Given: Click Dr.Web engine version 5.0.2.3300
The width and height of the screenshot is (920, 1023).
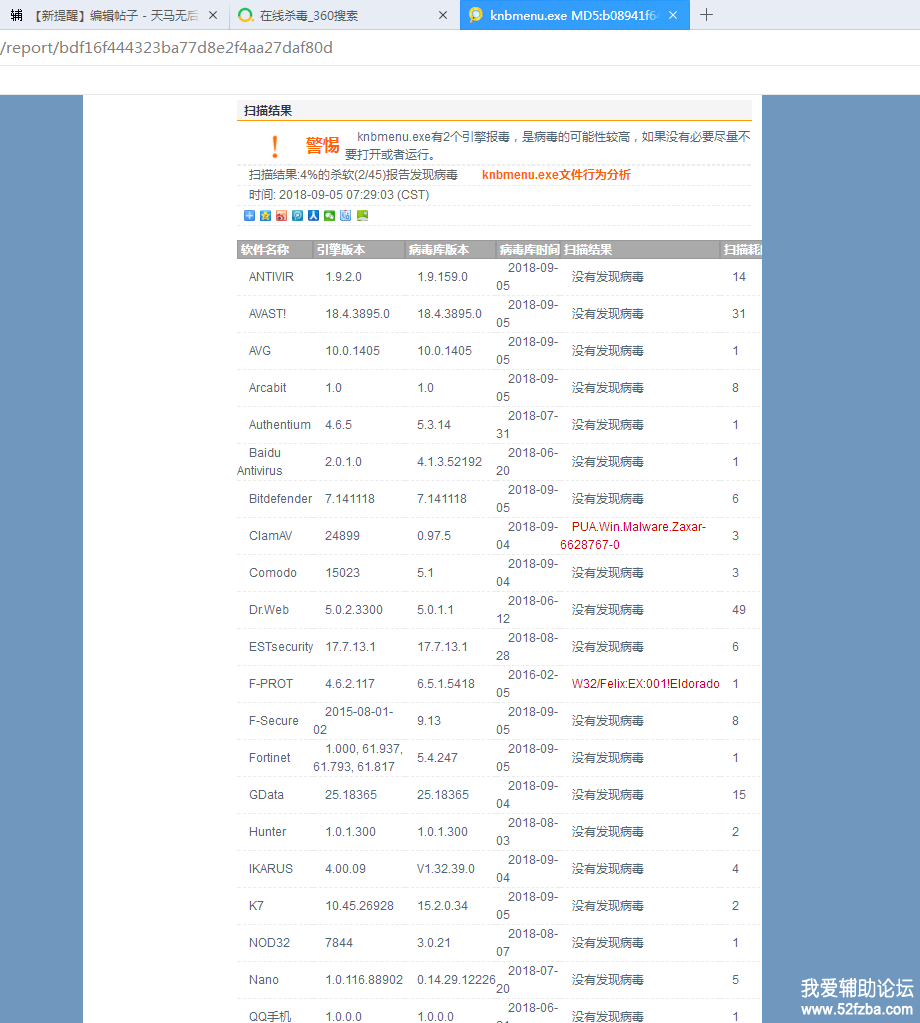Looking at the screenshot, I should click(x=354, y=610).
